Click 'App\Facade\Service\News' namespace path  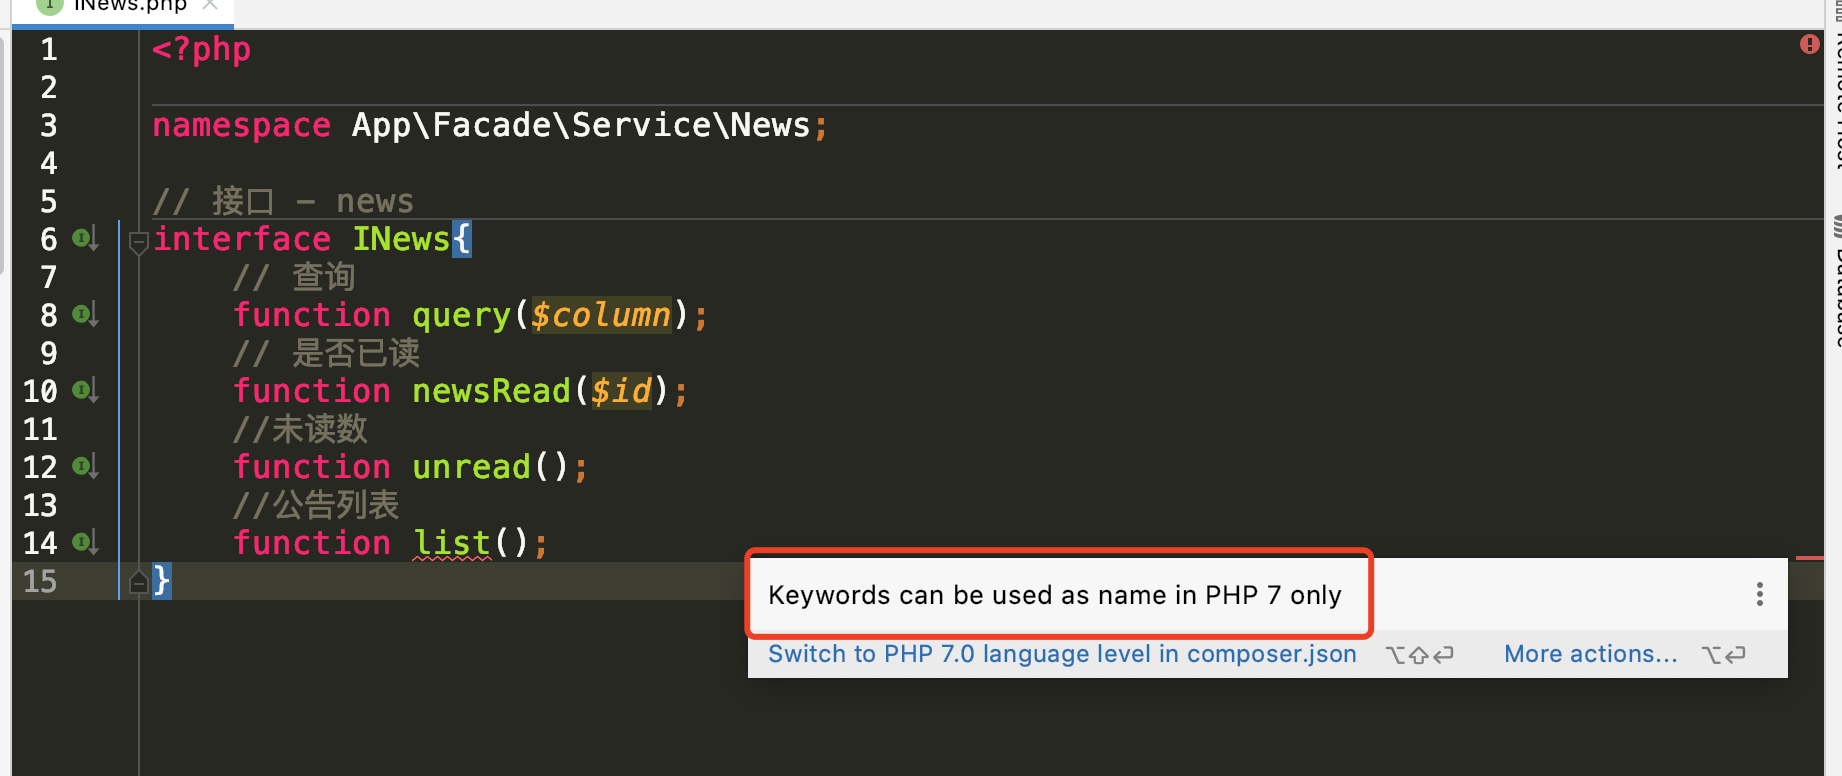point(581,125)
